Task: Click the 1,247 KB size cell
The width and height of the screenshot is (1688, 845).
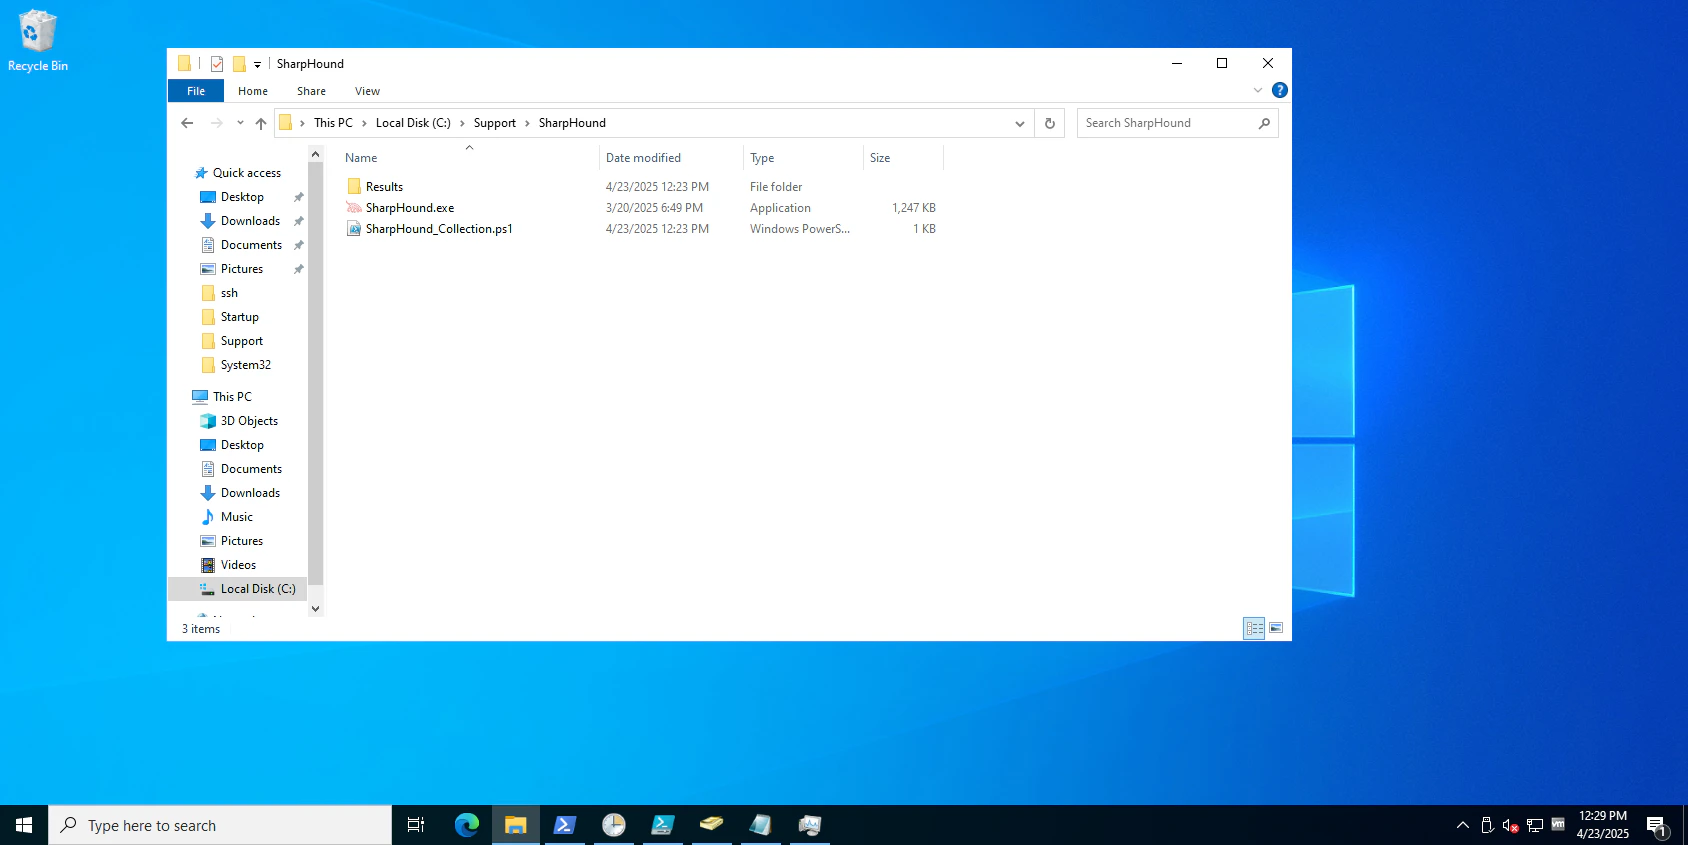Action: [913, 208]
